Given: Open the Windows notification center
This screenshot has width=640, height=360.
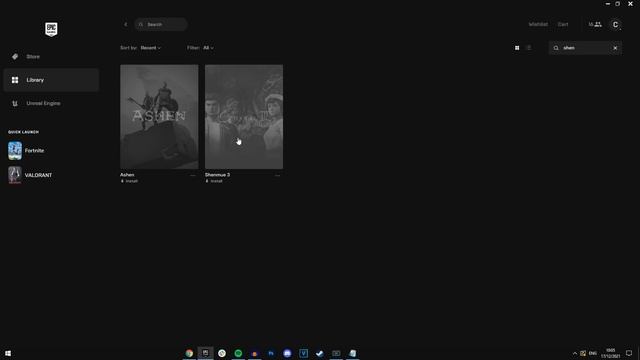Looking at the screenshot, I should click(x=629, y=353).
